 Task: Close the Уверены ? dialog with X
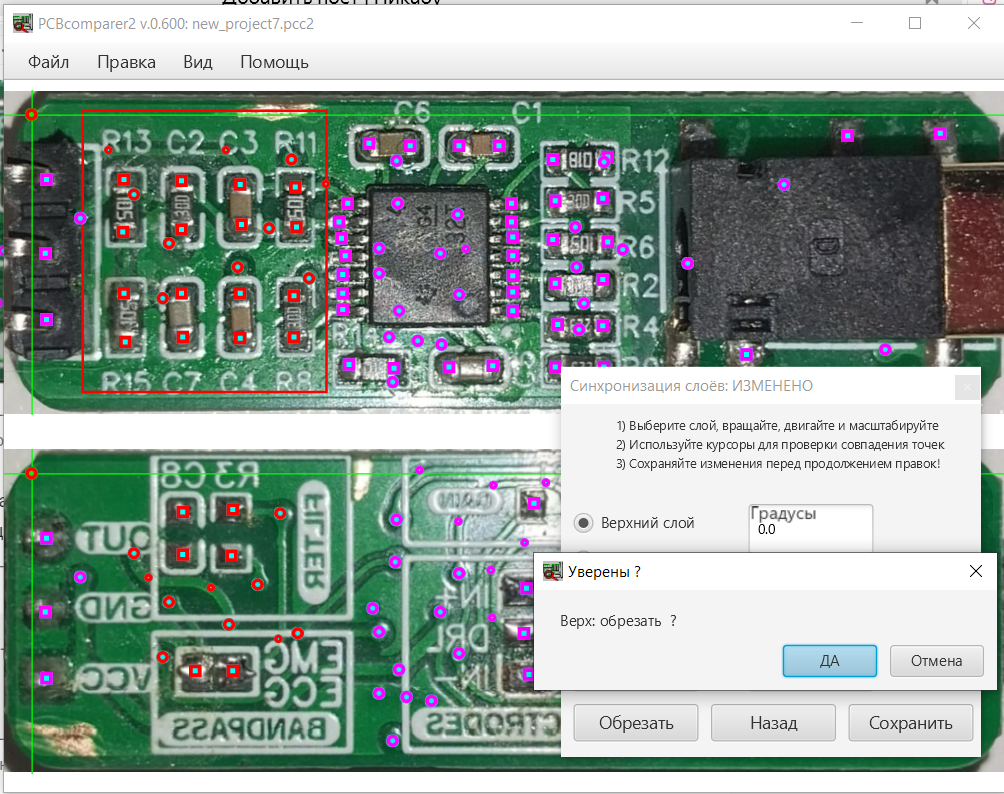(976, 571)
